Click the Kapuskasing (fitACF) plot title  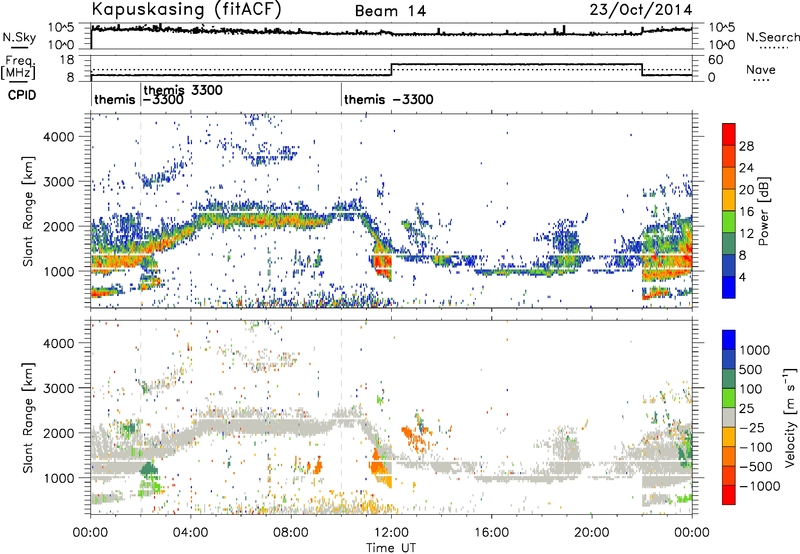click(x=186, y=9)
